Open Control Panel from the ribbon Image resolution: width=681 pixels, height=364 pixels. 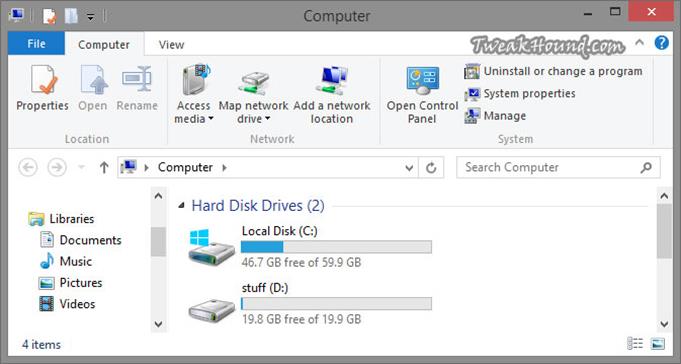422,94
